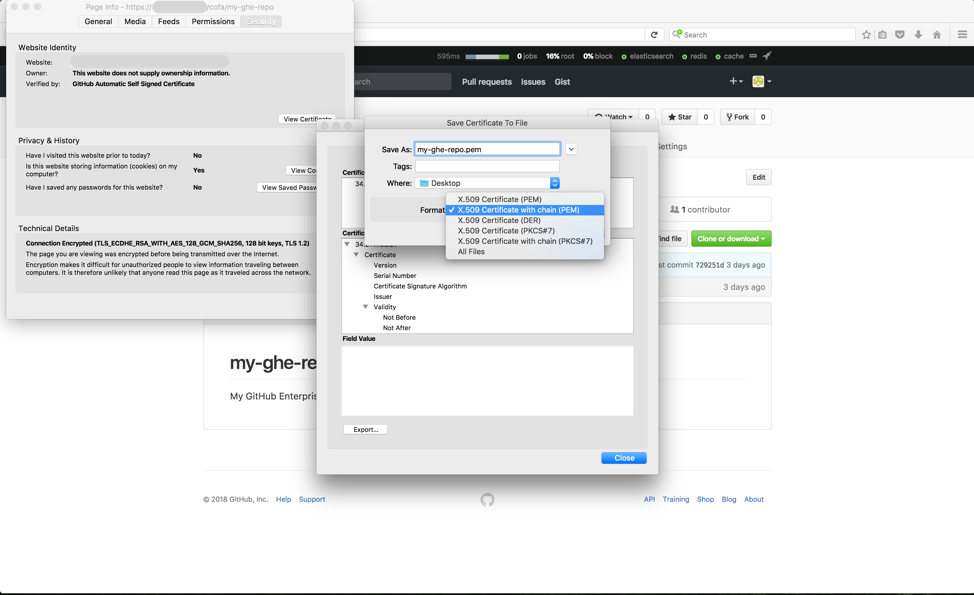The height and width of the screenshot is (595, 974).
Task: Open the downloads arrow icon
Action: pos(918,35)
